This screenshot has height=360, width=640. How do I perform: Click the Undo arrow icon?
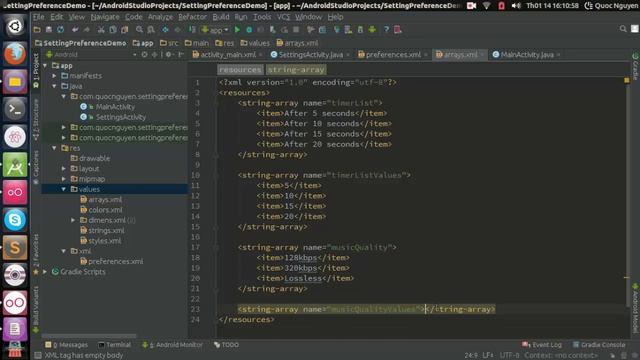coord(75,30)
